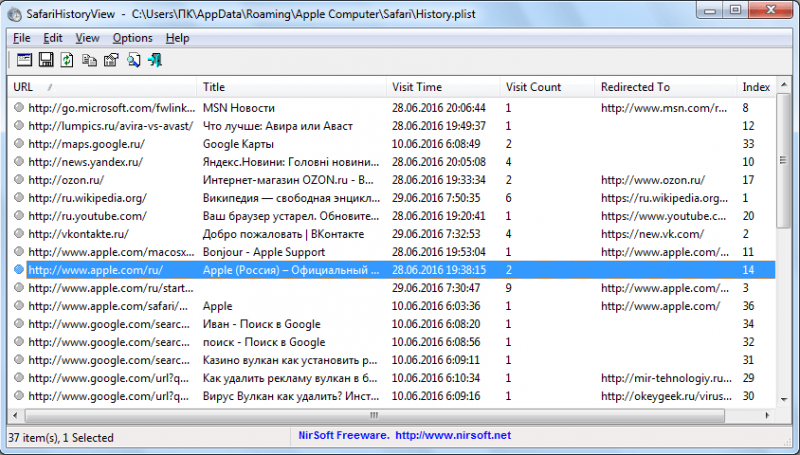The width and height of the screenshot is (800, 455).
Task: Open Properties via the toolbar icon
Action: click(x=110, y=60)
